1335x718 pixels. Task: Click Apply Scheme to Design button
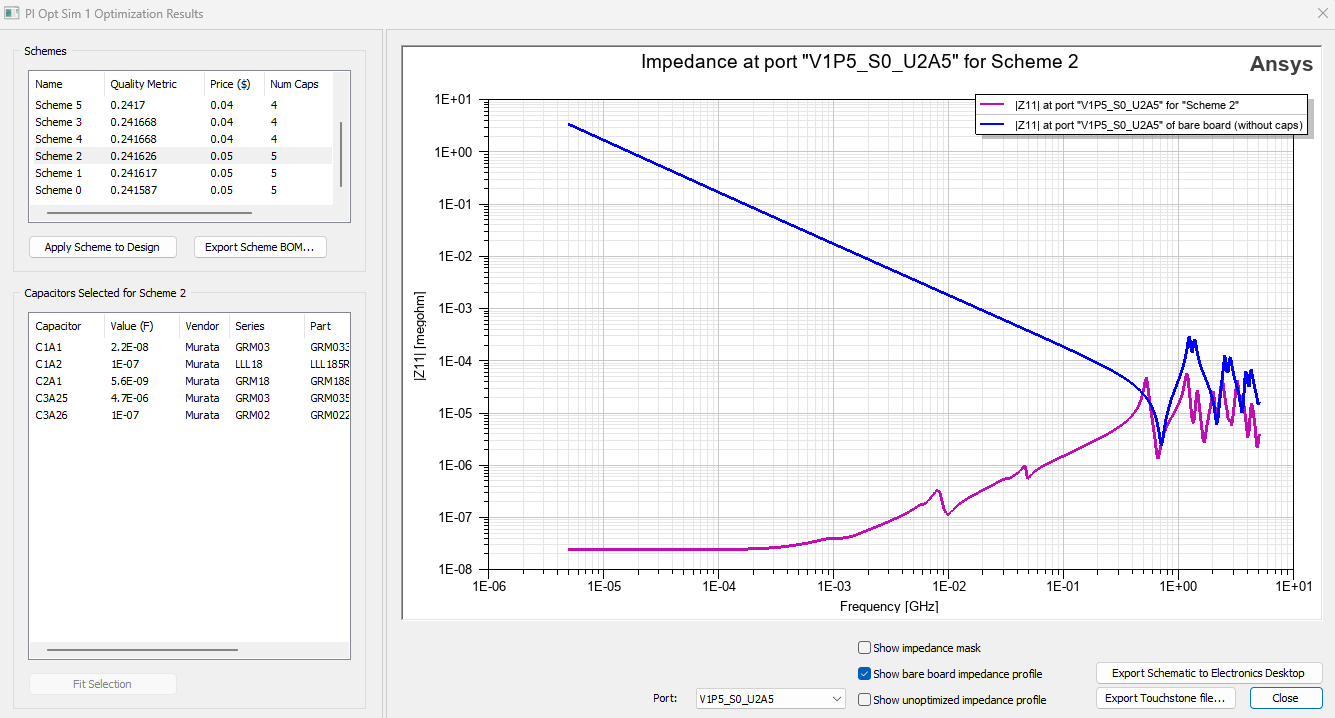click(x=102, y=247)
